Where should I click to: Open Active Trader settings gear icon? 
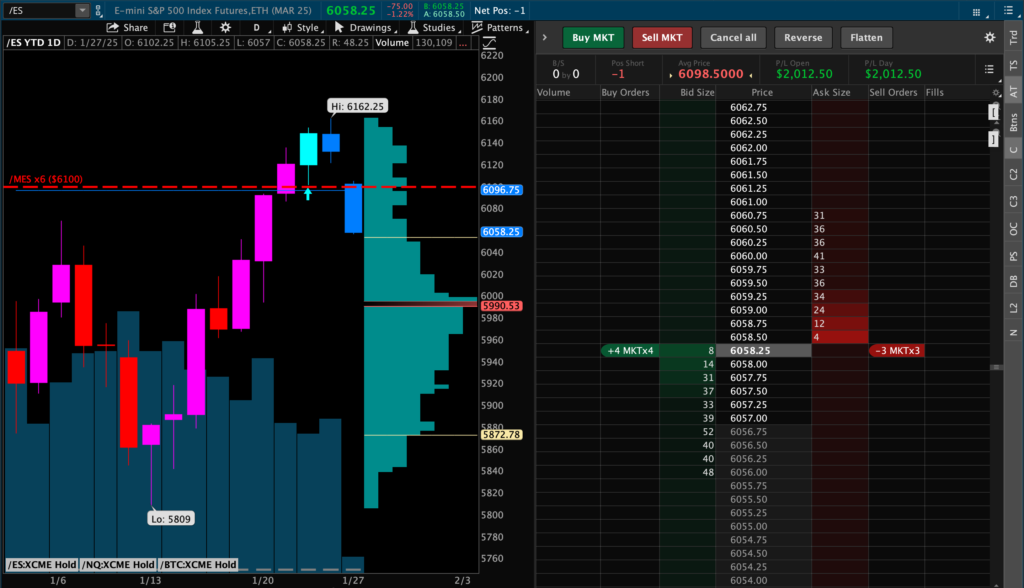pyautogui.click(x=989, y=37)
